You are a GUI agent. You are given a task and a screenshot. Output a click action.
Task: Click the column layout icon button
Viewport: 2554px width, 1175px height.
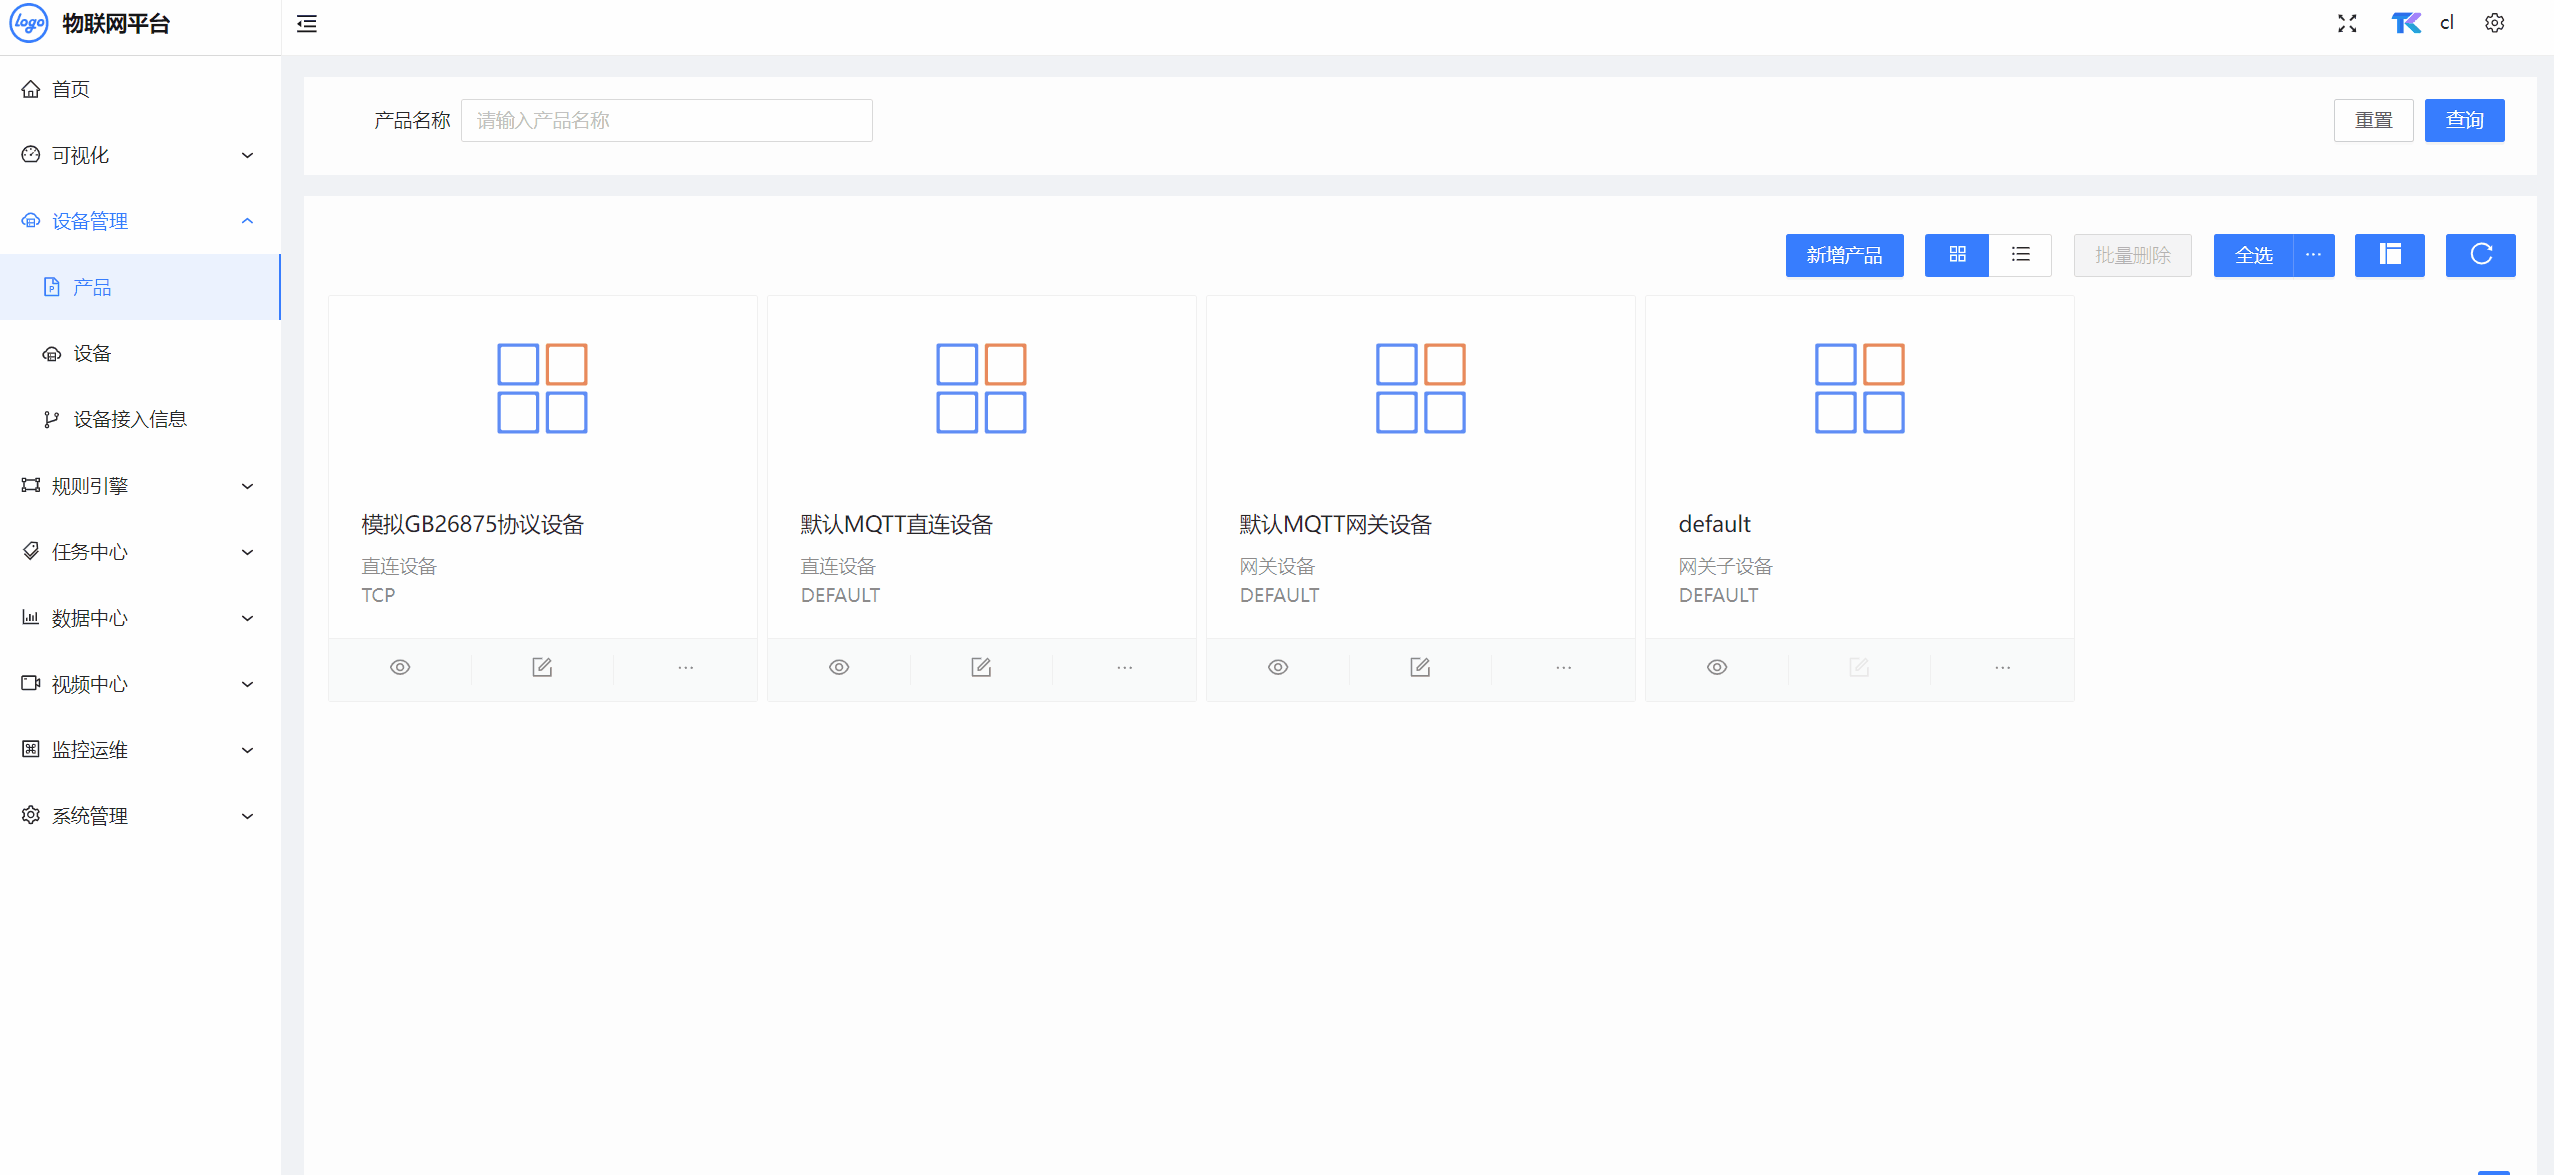pyautogui.click(x=2389, y=255)
